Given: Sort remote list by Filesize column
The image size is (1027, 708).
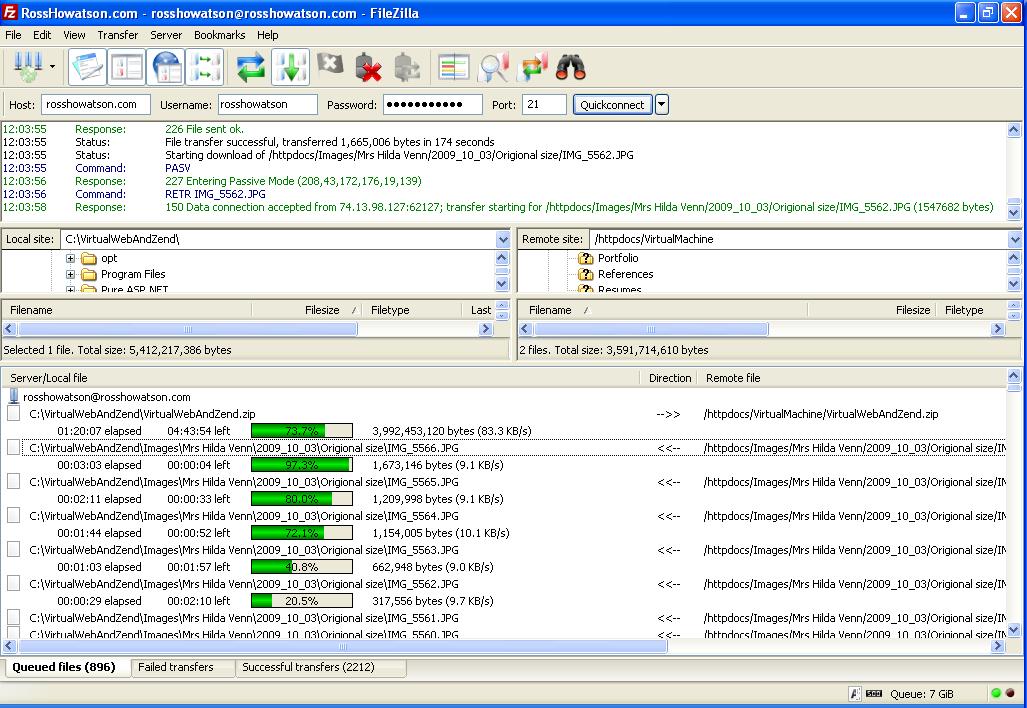Looking at the screenshot, I should coord(872,310).
